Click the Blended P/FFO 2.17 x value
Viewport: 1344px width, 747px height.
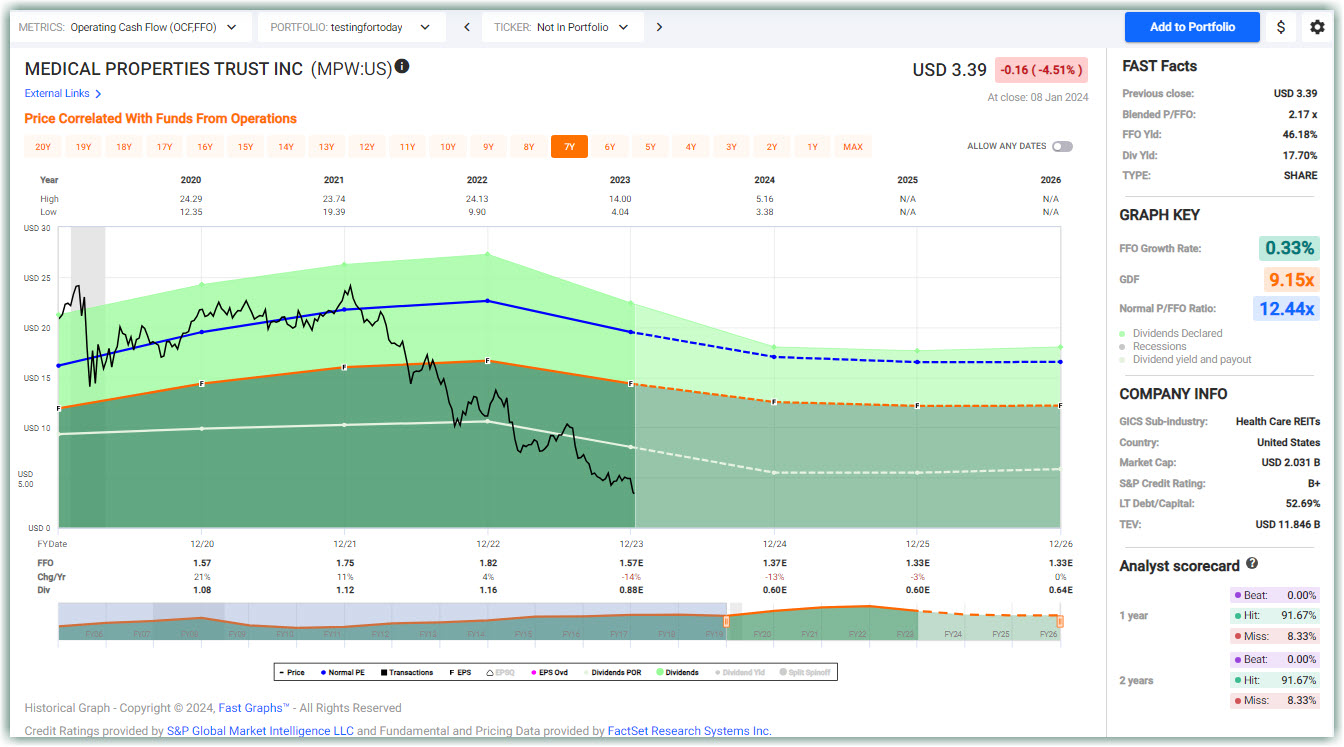tap(1301, 114)
